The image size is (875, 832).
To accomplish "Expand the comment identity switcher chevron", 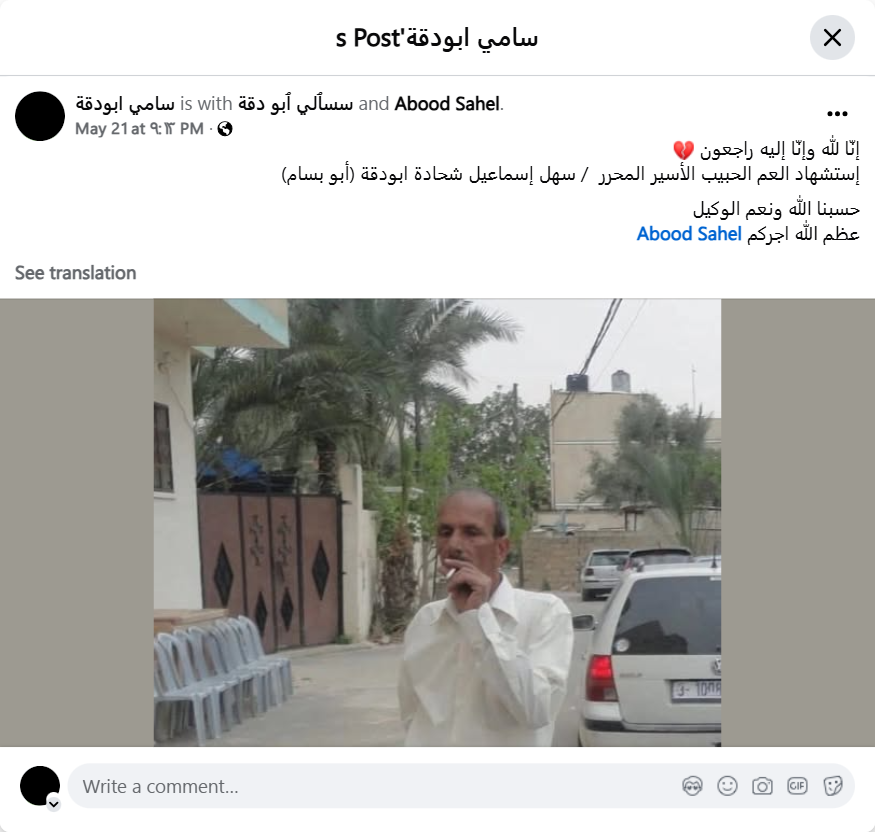I will pos(54,804).
